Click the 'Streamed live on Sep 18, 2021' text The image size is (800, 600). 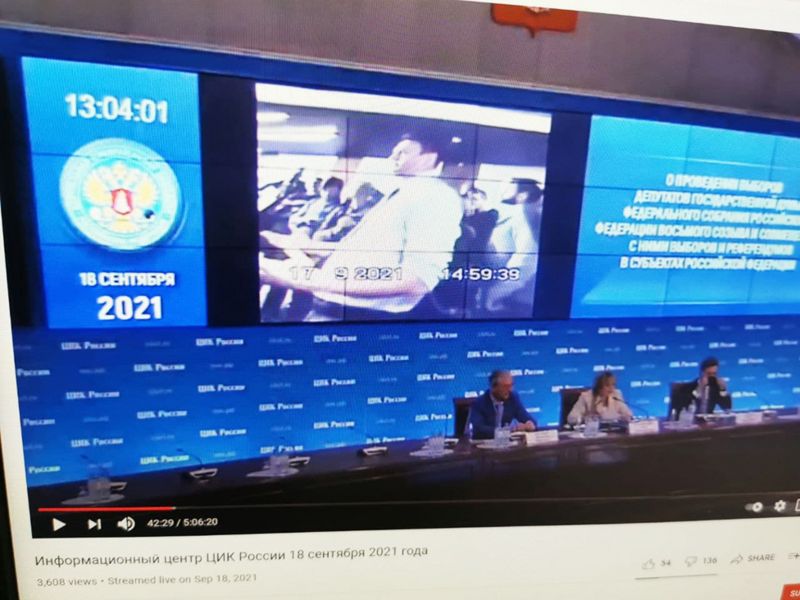tap(182, 580)
